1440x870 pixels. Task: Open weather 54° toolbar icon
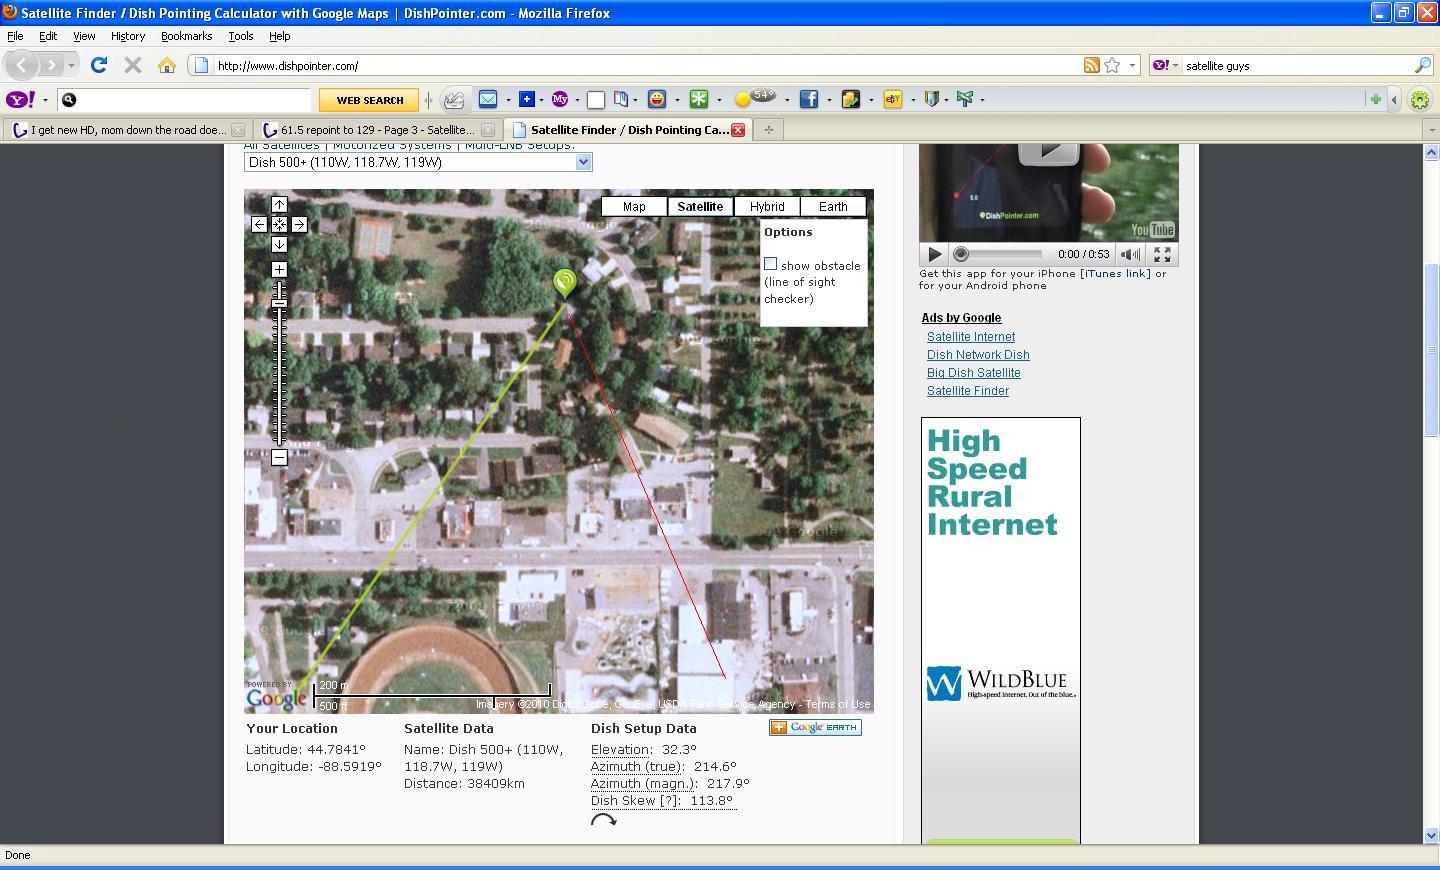pos(755,98)
